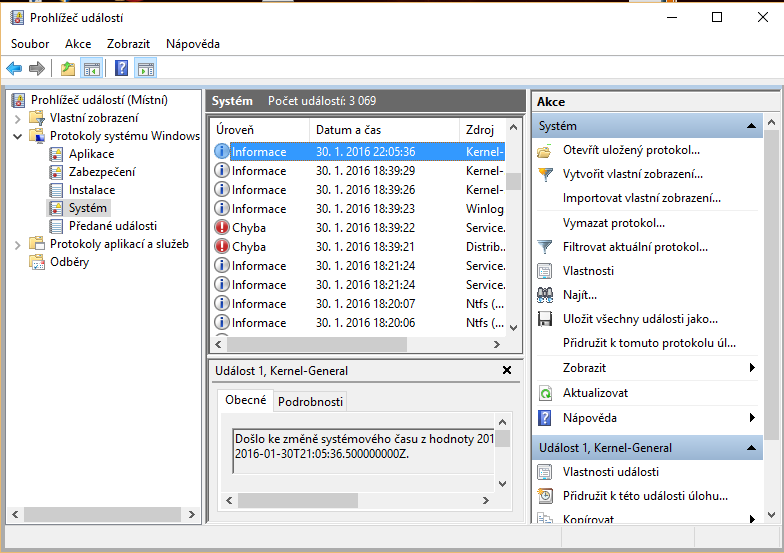Click the folder icon for Otevřít uložený protokol
Screen dimensions: 784x553
click(x=545, y=150)
